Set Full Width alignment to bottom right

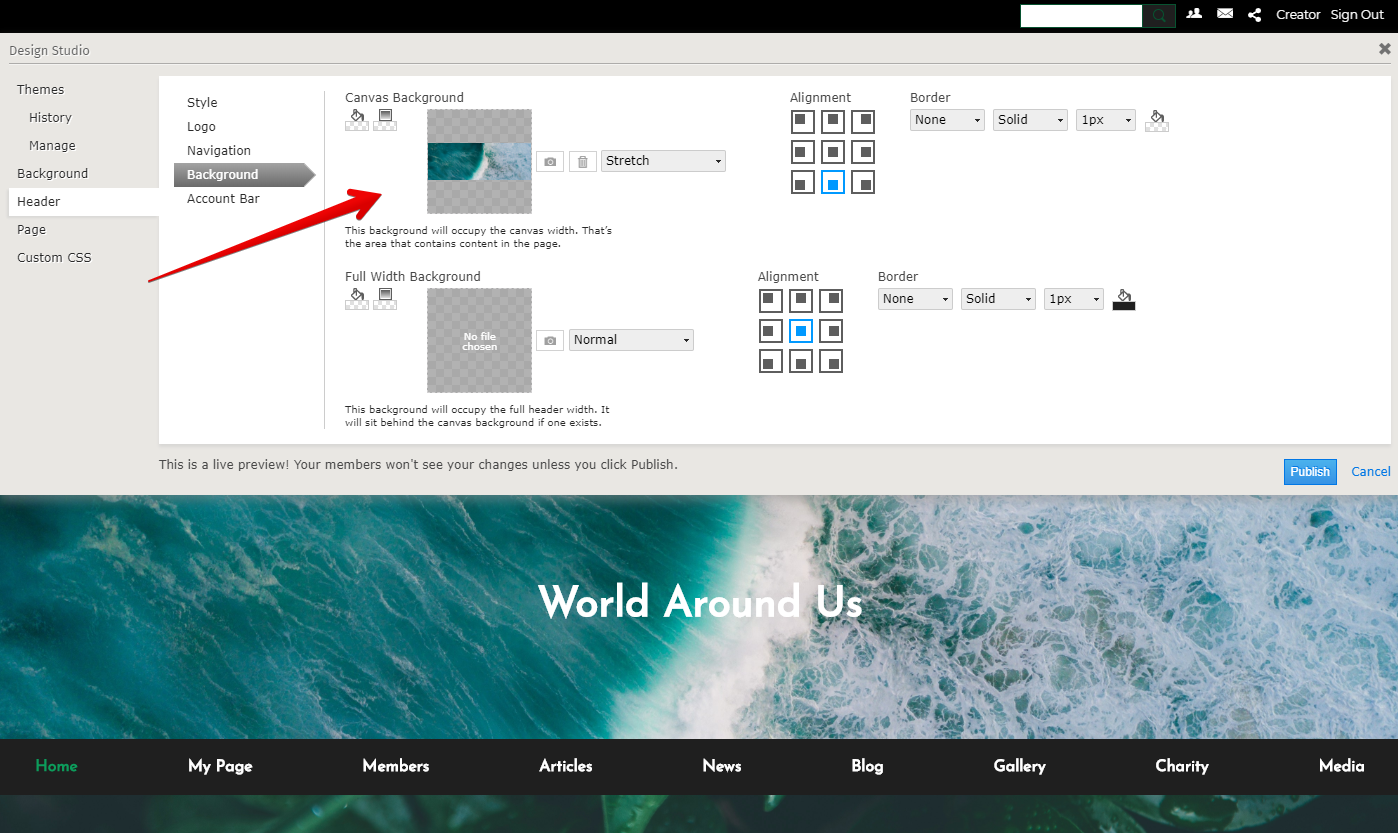pos(831,361)
